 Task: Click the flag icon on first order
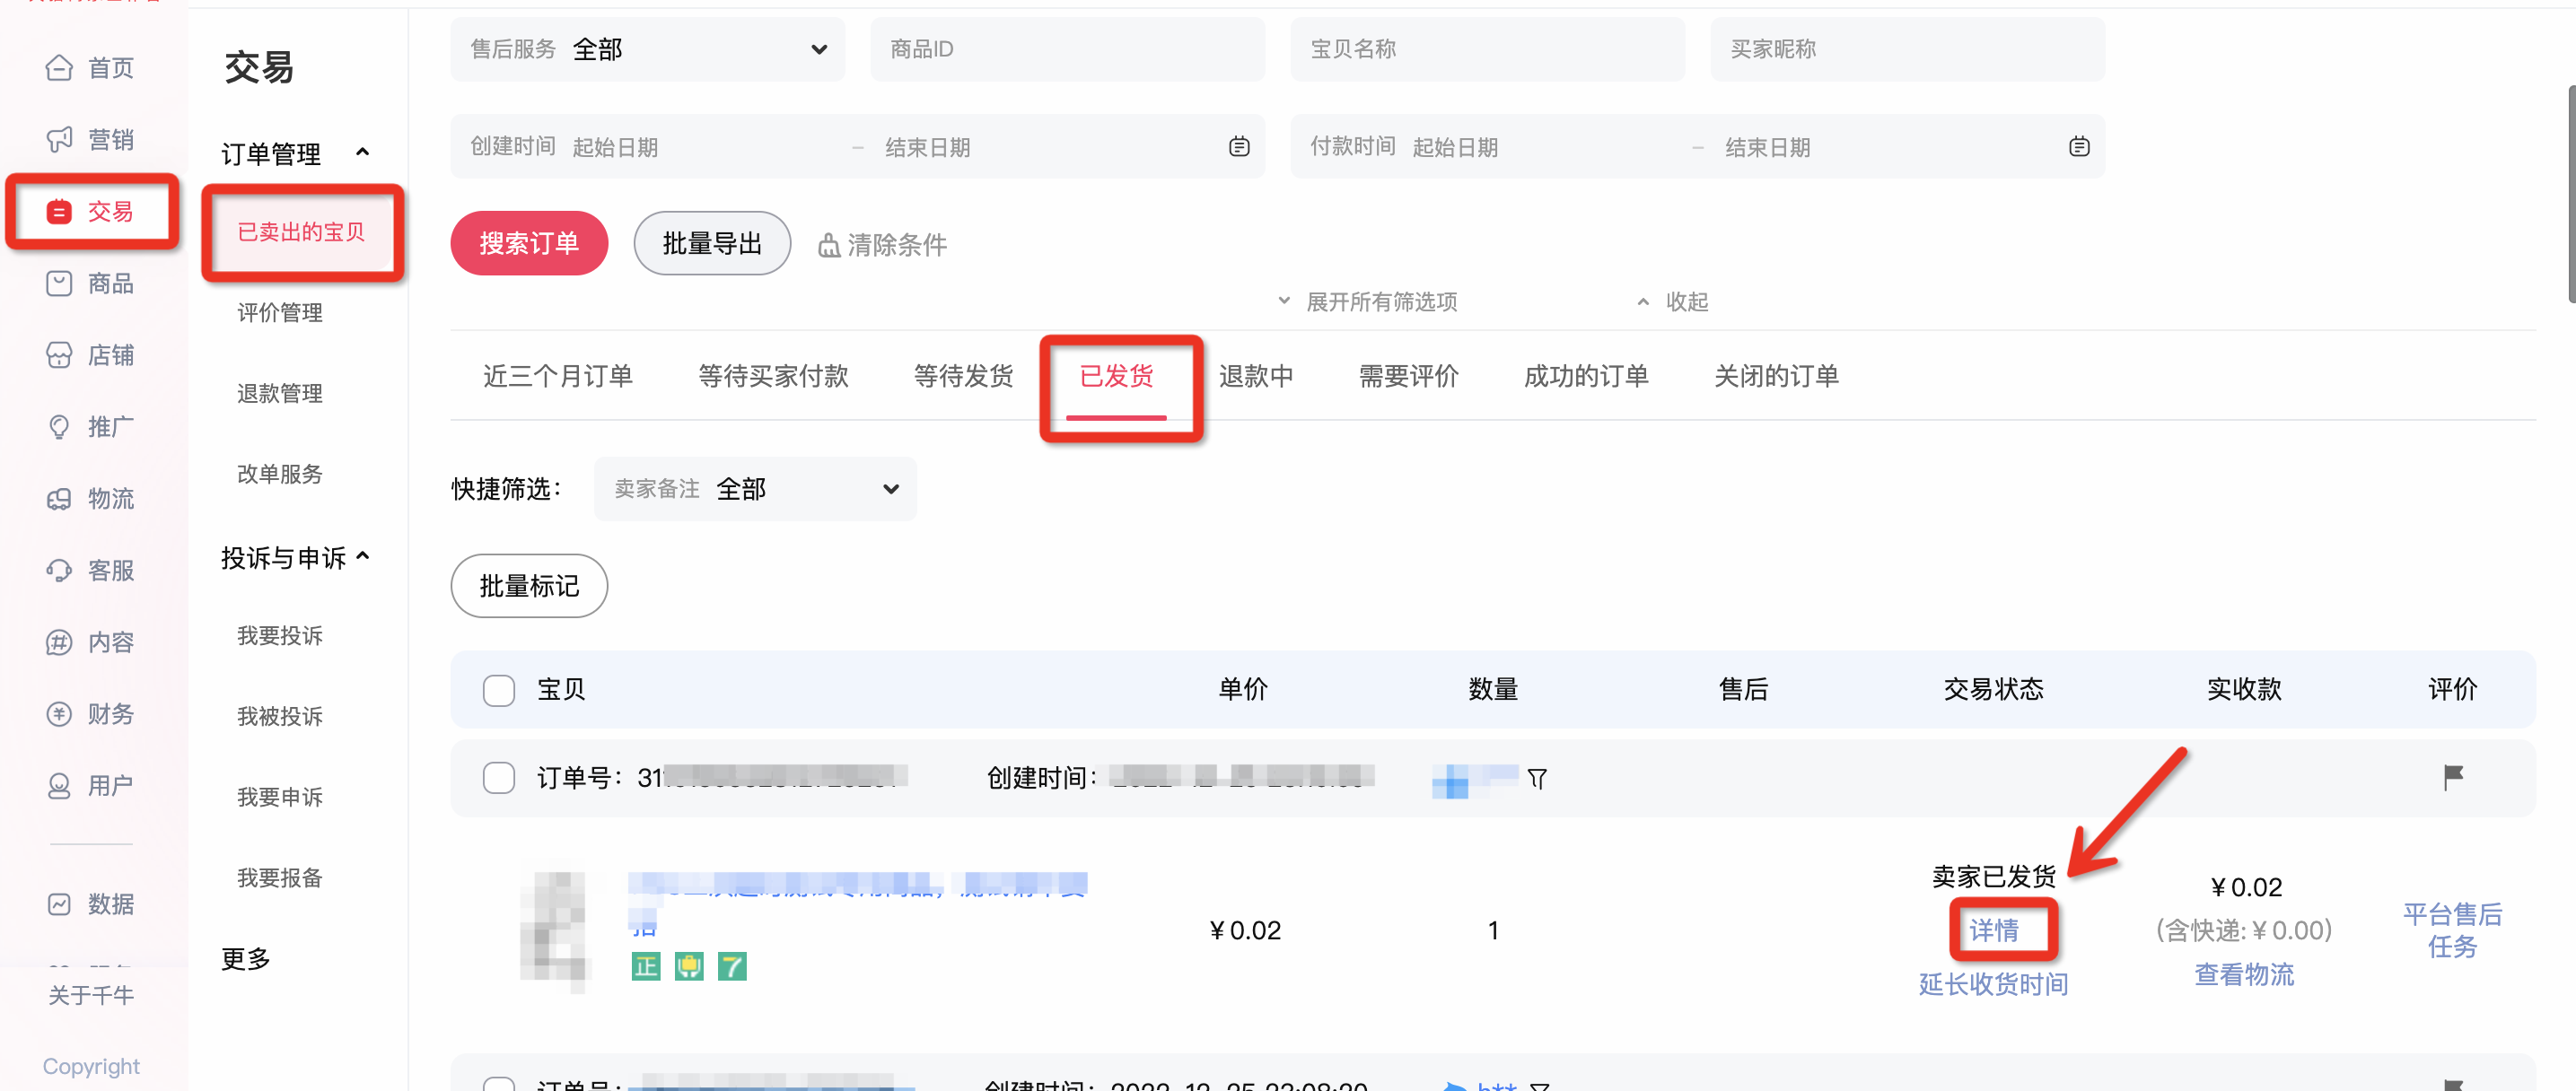click(2452, 776)
